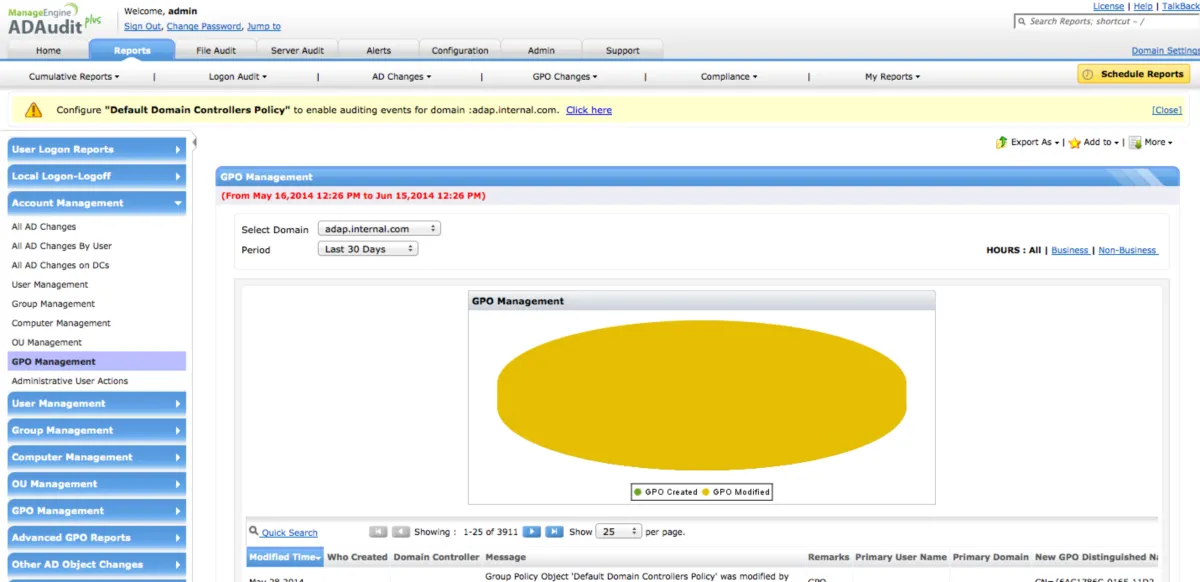The height and width of the screenshot is (582, 1200).
Task: Open the Select Domain dropdown
Action: click(x=379, y=228)
